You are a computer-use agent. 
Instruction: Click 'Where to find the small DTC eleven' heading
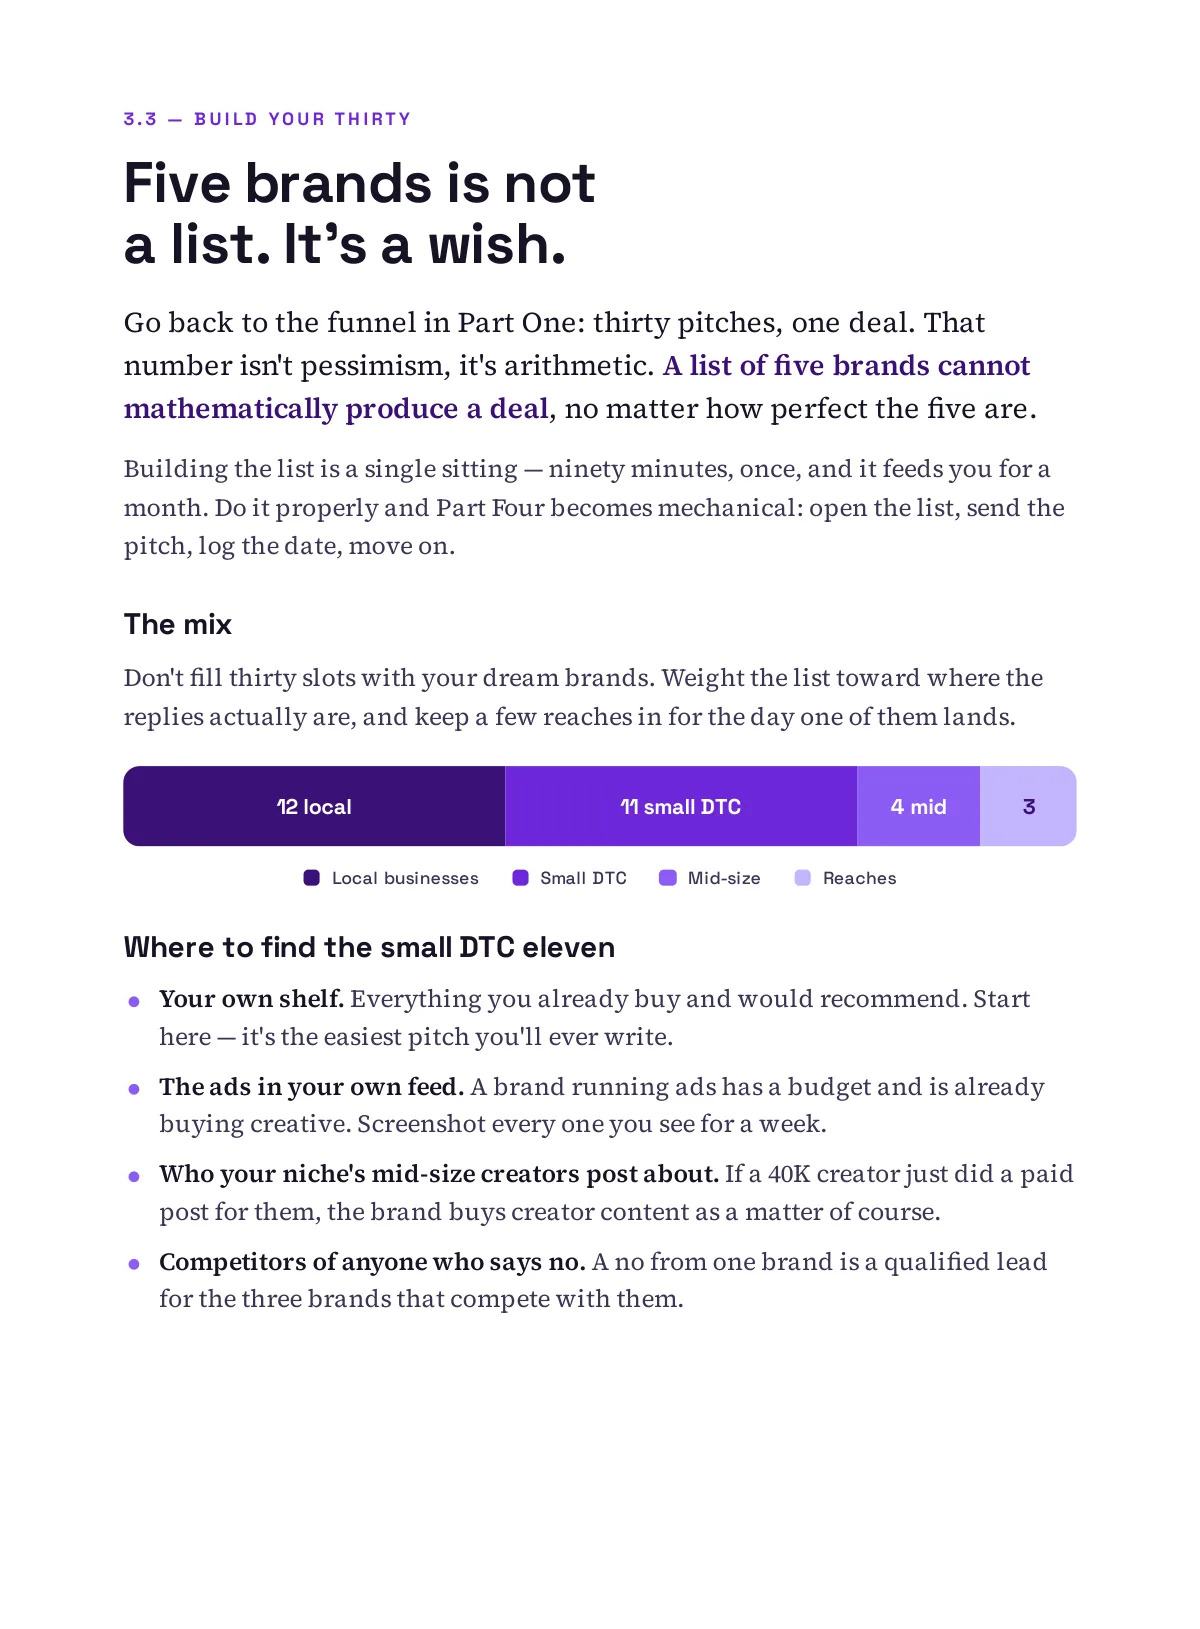tap(369, 947)
